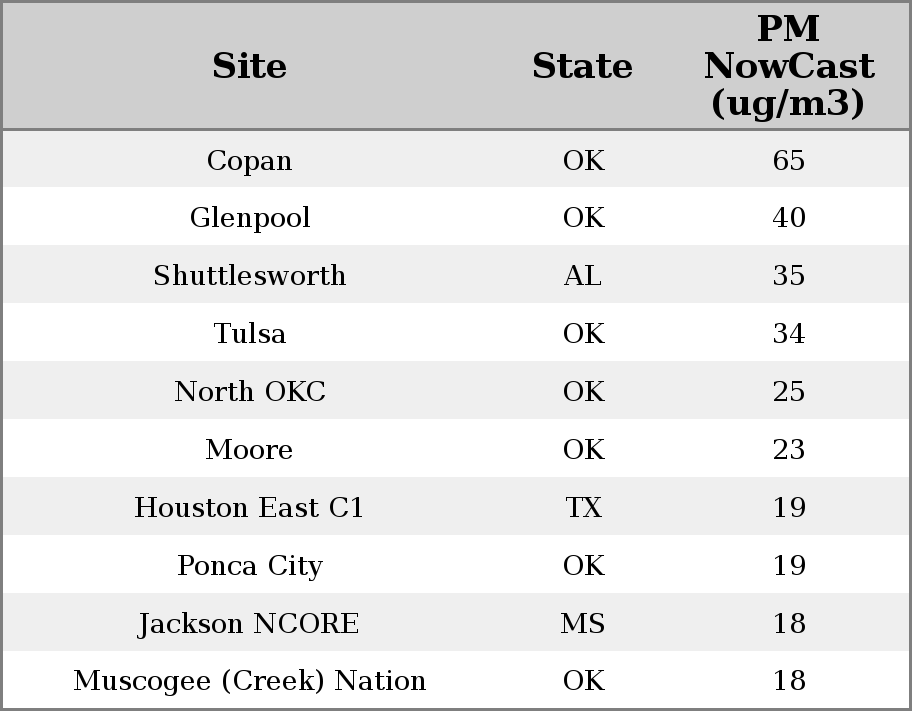Screen dimensions: 912x711
Task: Click the Jackson NCORE site cell
Action: point(249,623)
